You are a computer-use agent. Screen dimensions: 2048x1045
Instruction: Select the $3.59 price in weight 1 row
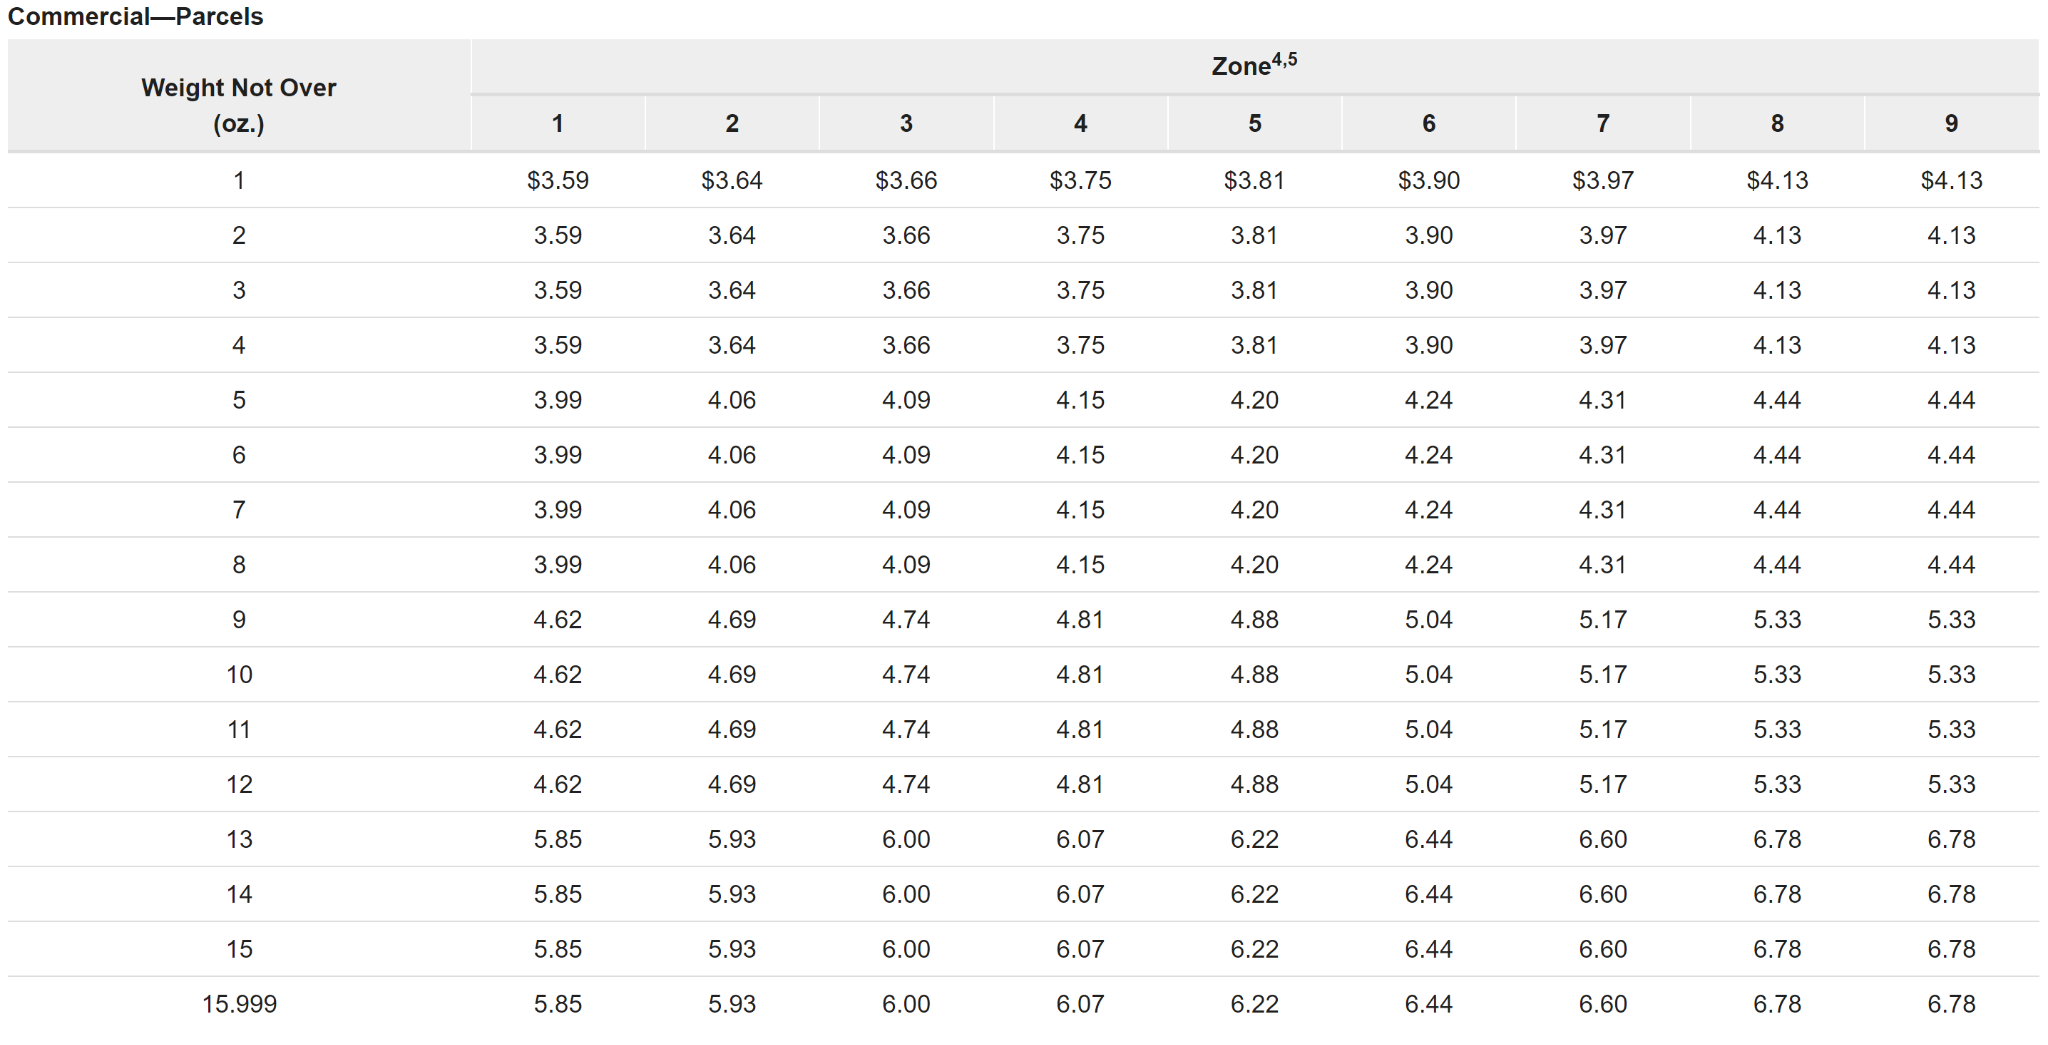[558, 180]
